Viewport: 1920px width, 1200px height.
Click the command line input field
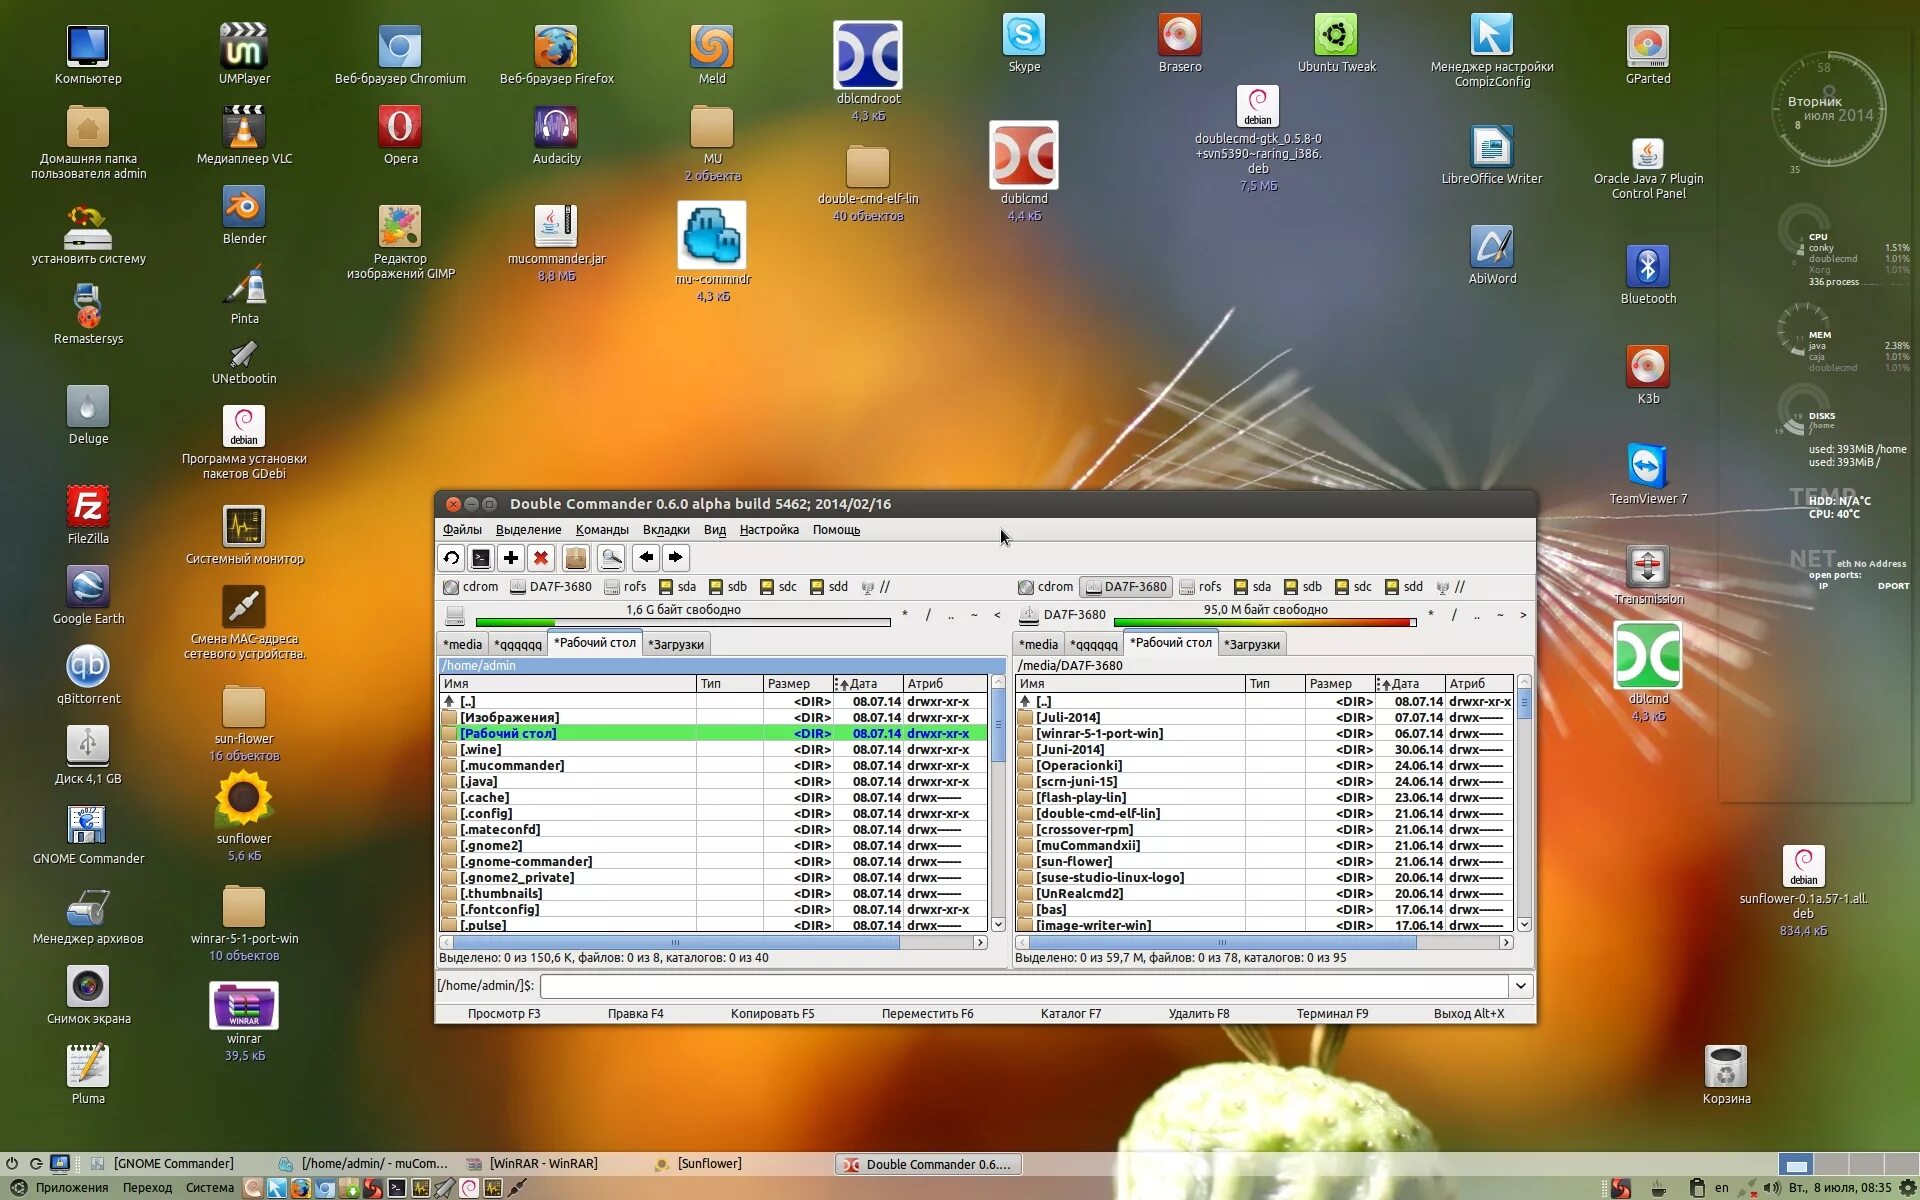click(x=1024, y=986)
